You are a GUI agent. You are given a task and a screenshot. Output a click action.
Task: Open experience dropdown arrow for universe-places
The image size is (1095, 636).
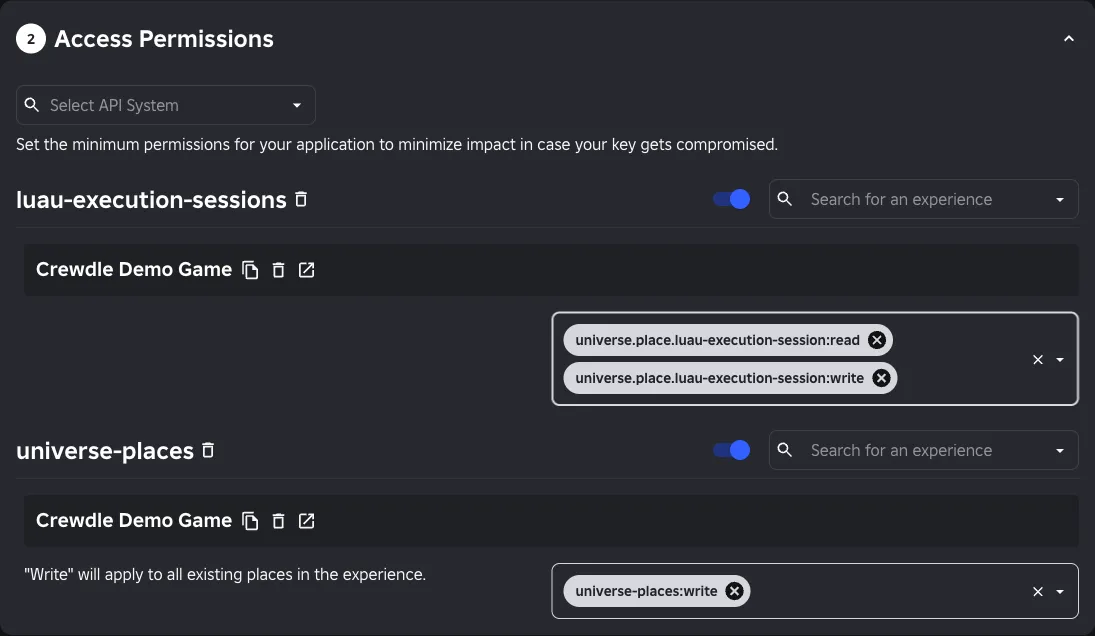click(1059, 451)
